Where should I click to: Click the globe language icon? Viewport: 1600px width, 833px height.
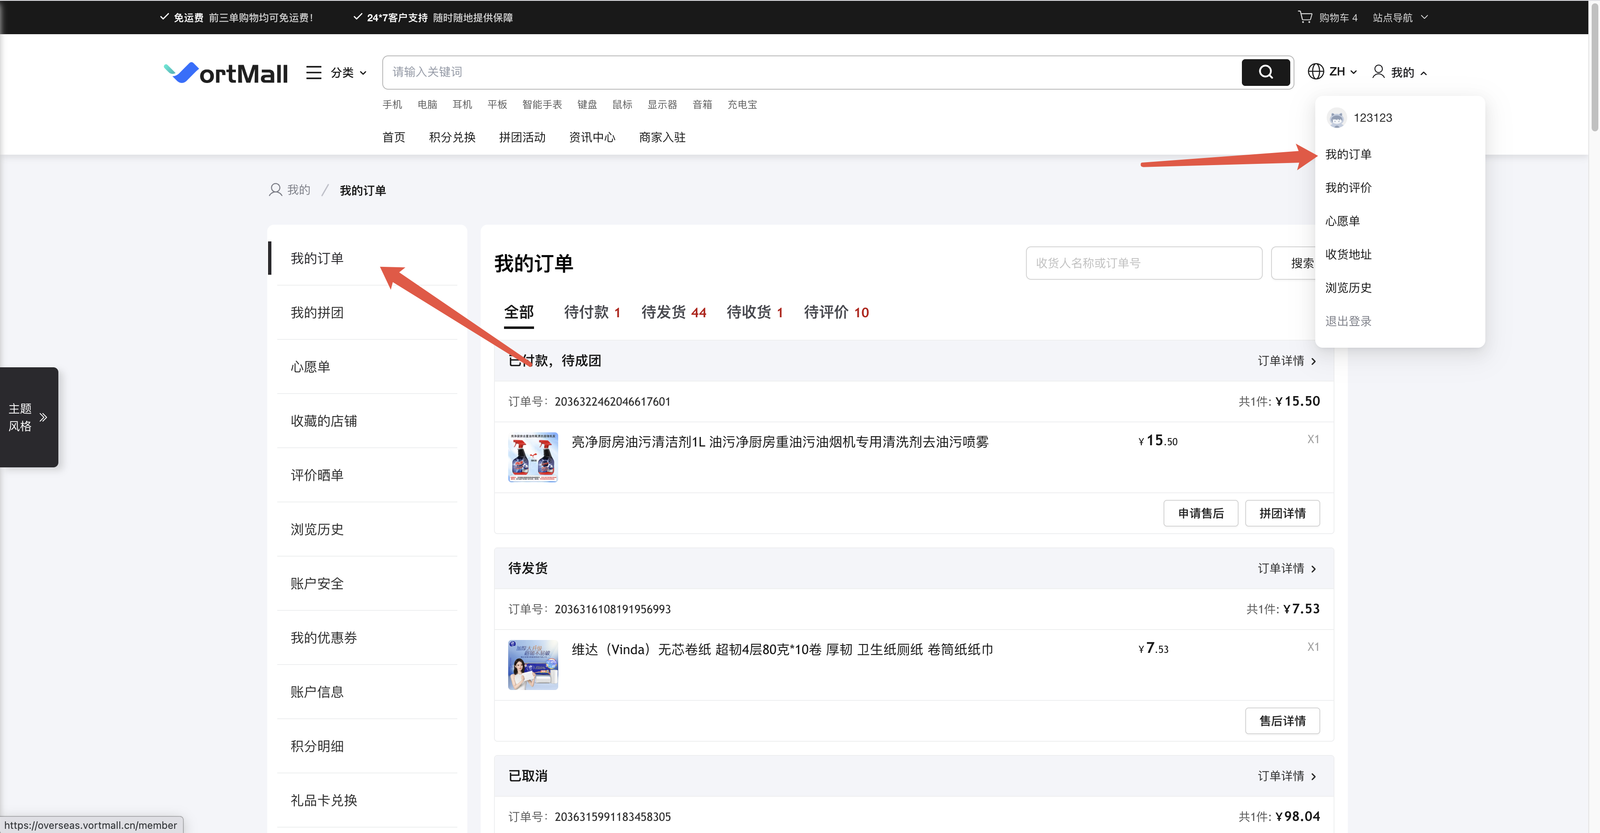[x=1316, y=72]
